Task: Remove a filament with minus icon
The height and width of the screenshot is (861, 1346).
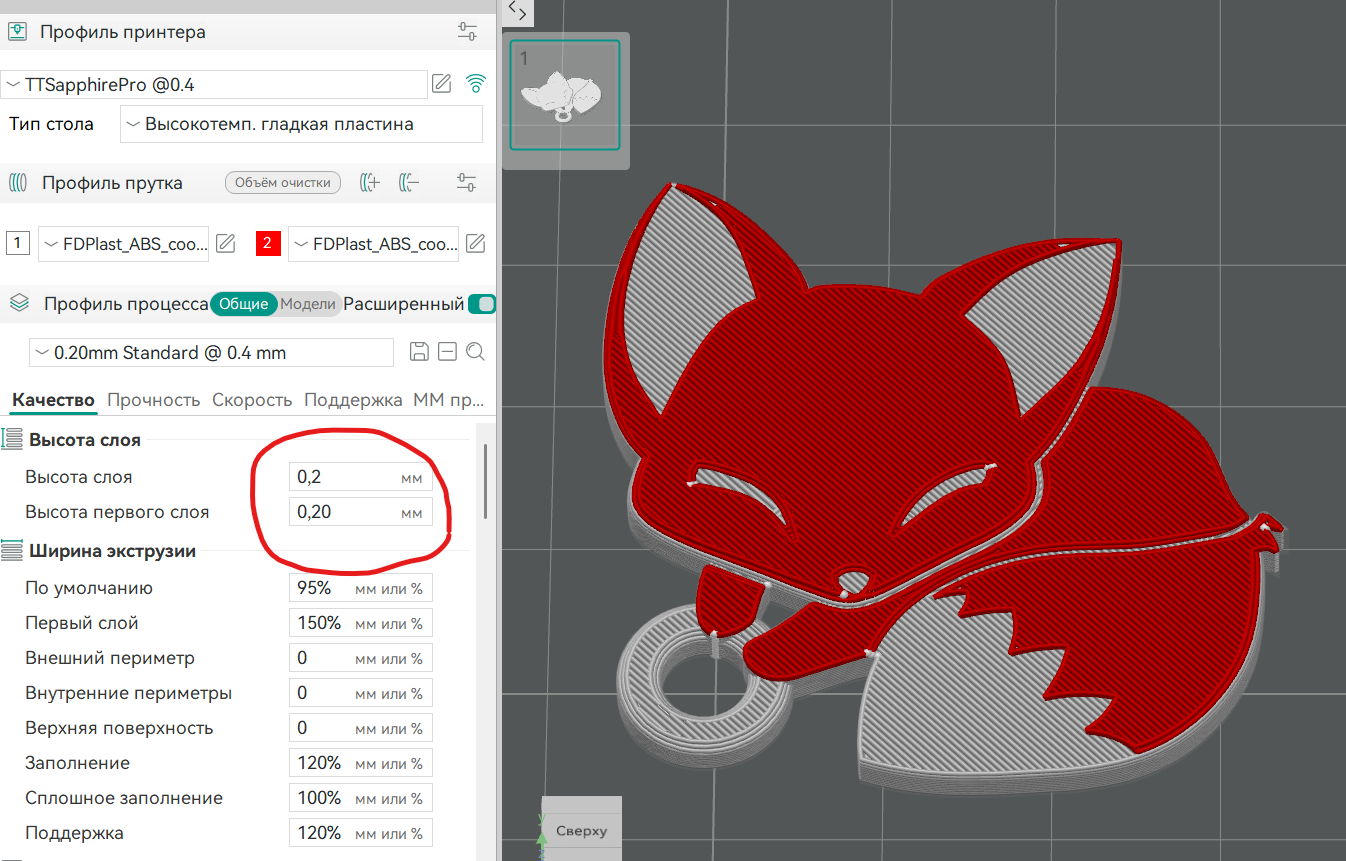Action: [x=408, y=182]
